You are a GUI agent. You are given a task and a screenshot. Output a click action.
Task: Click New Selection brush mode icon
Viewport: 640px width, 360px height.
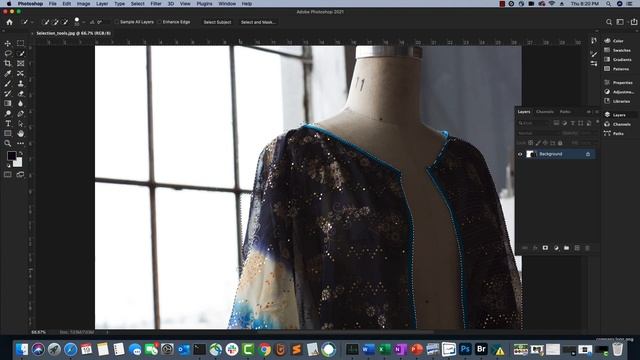(x=46, y=22)
